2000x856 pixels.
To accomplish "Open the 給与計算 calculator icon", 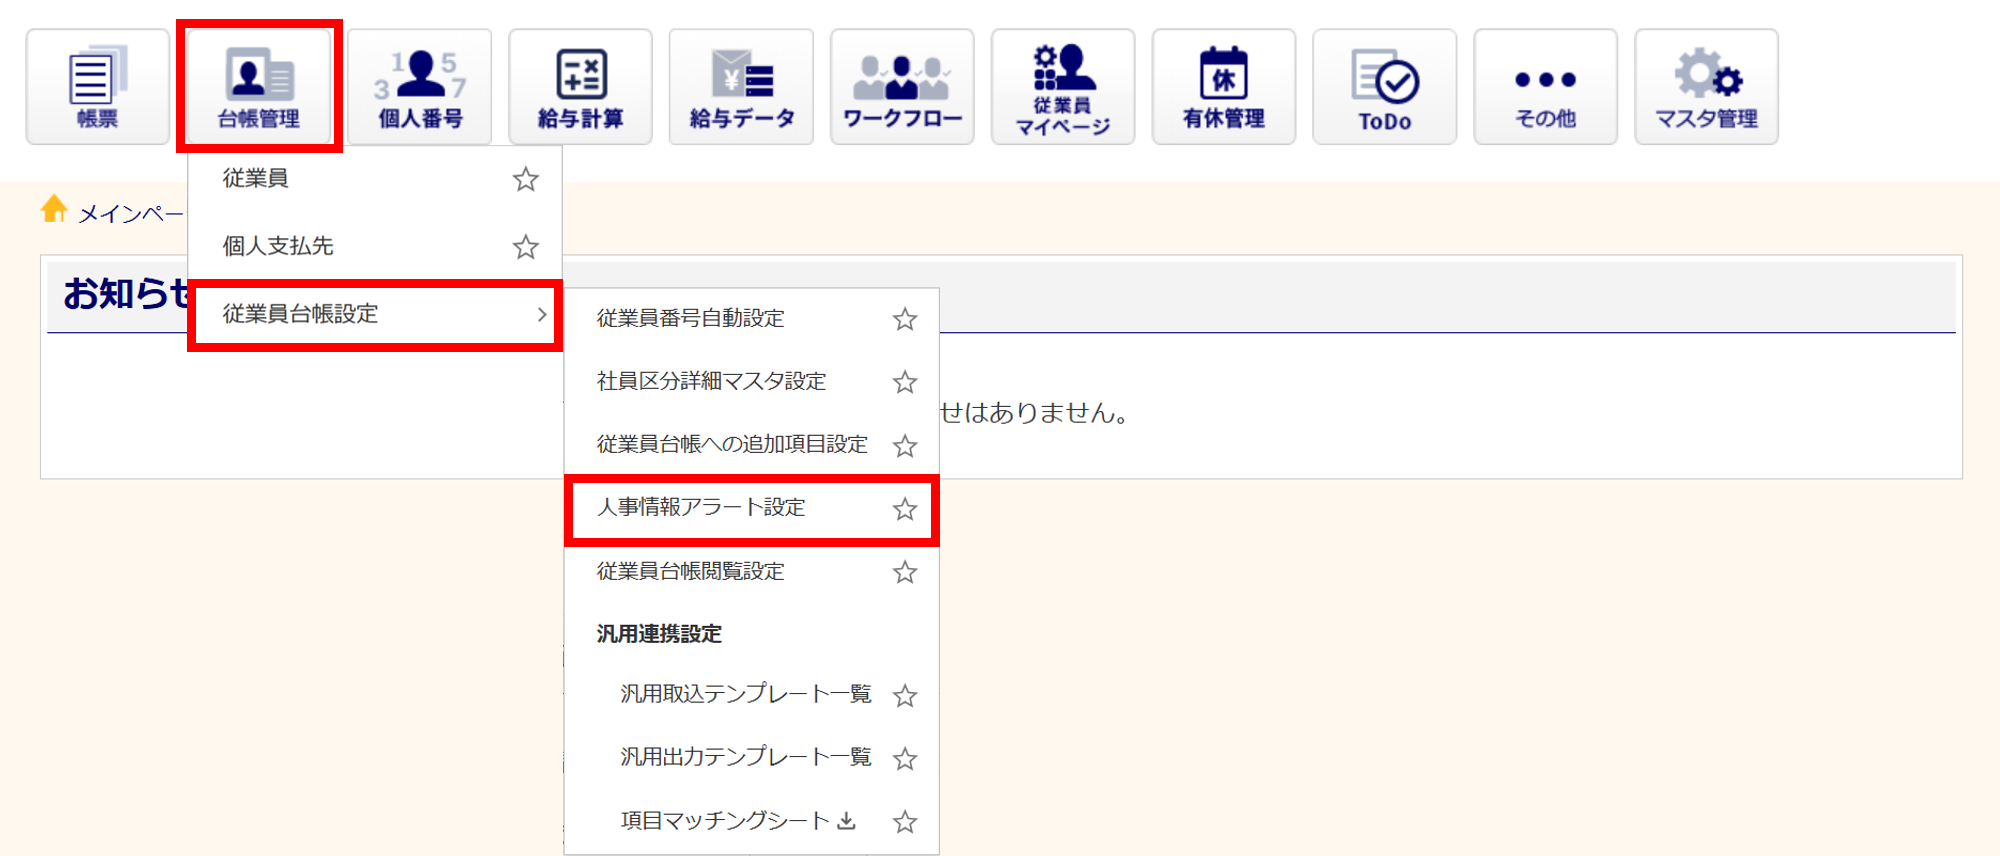I will click(x=581, y=87).
